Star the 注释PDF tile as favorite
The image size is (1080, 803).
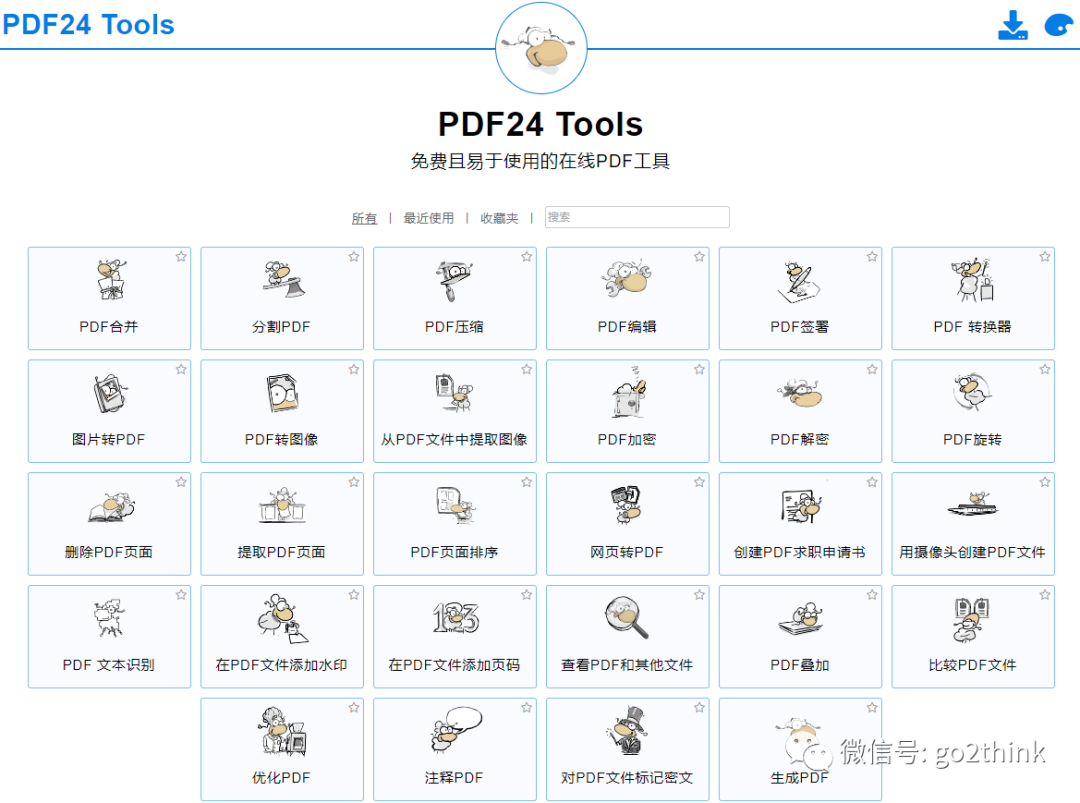click(x=527, y=708)
